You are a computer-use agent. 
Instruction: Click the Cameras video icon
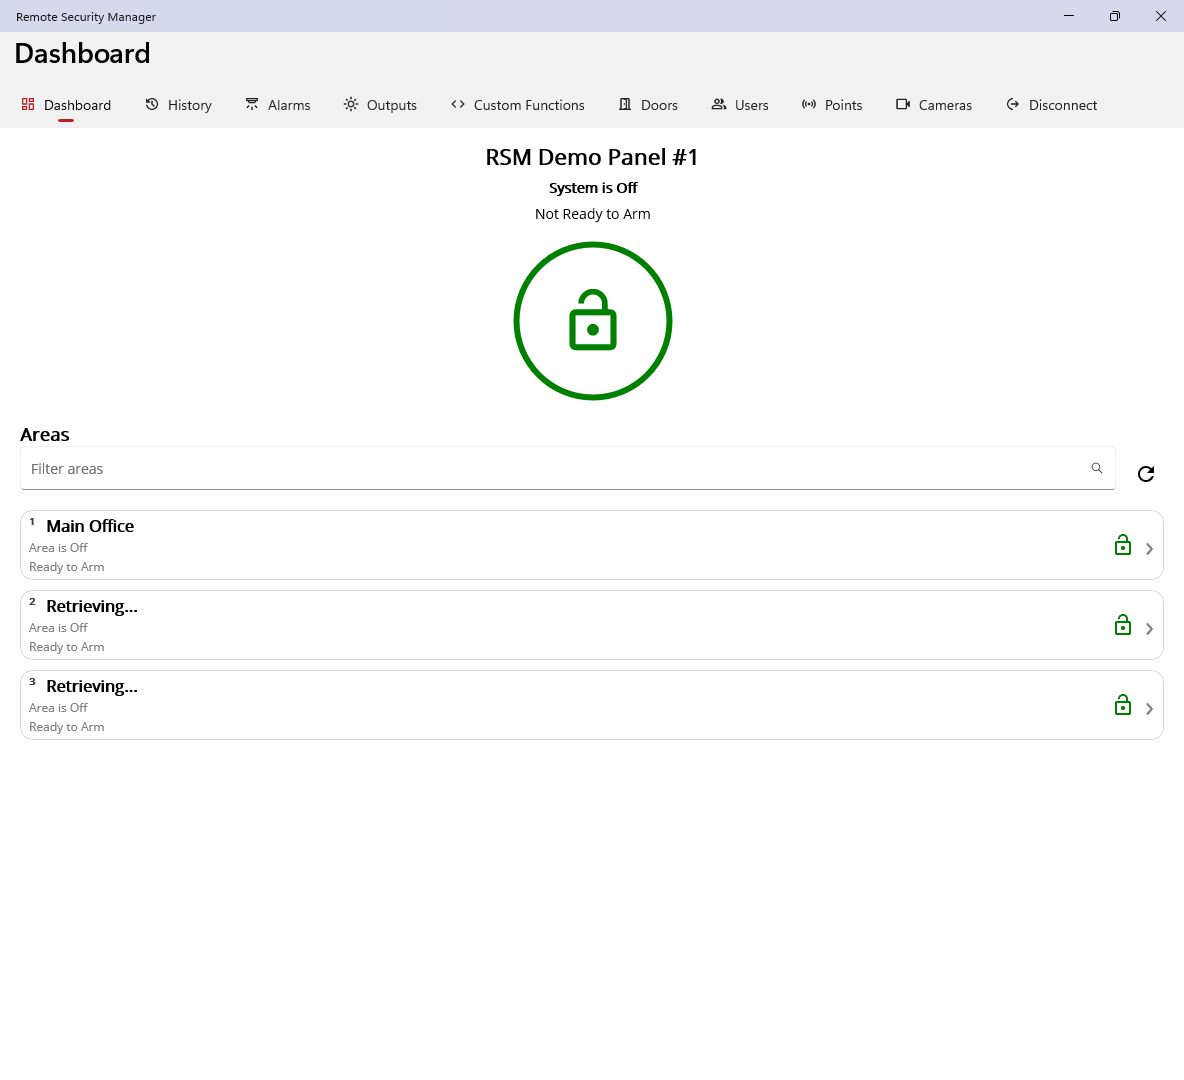click(x=902, y=104)
